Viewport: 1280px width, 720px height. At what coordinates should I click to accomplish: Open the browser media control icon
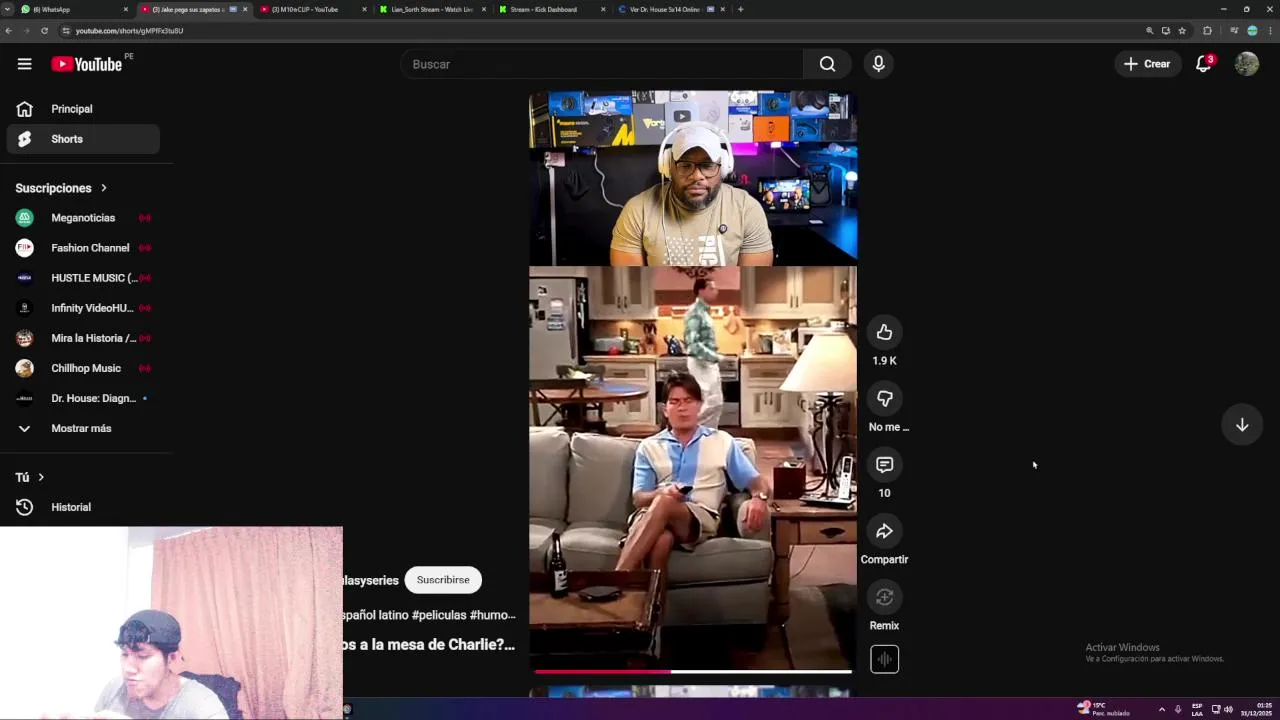pyautogui.click(x=1234, y=31)
